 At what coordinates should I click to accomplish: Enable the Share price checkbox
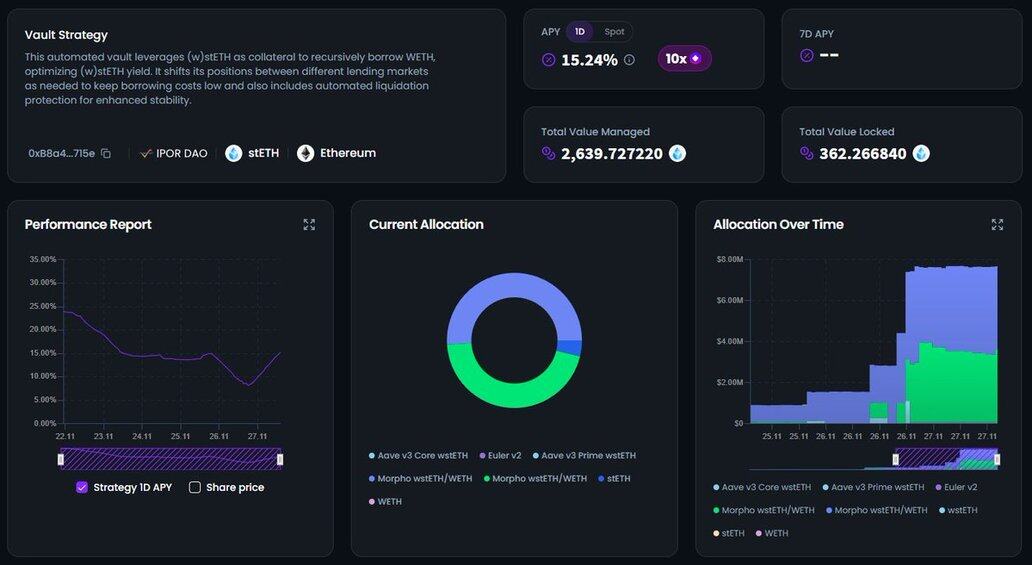click(195, 488)
